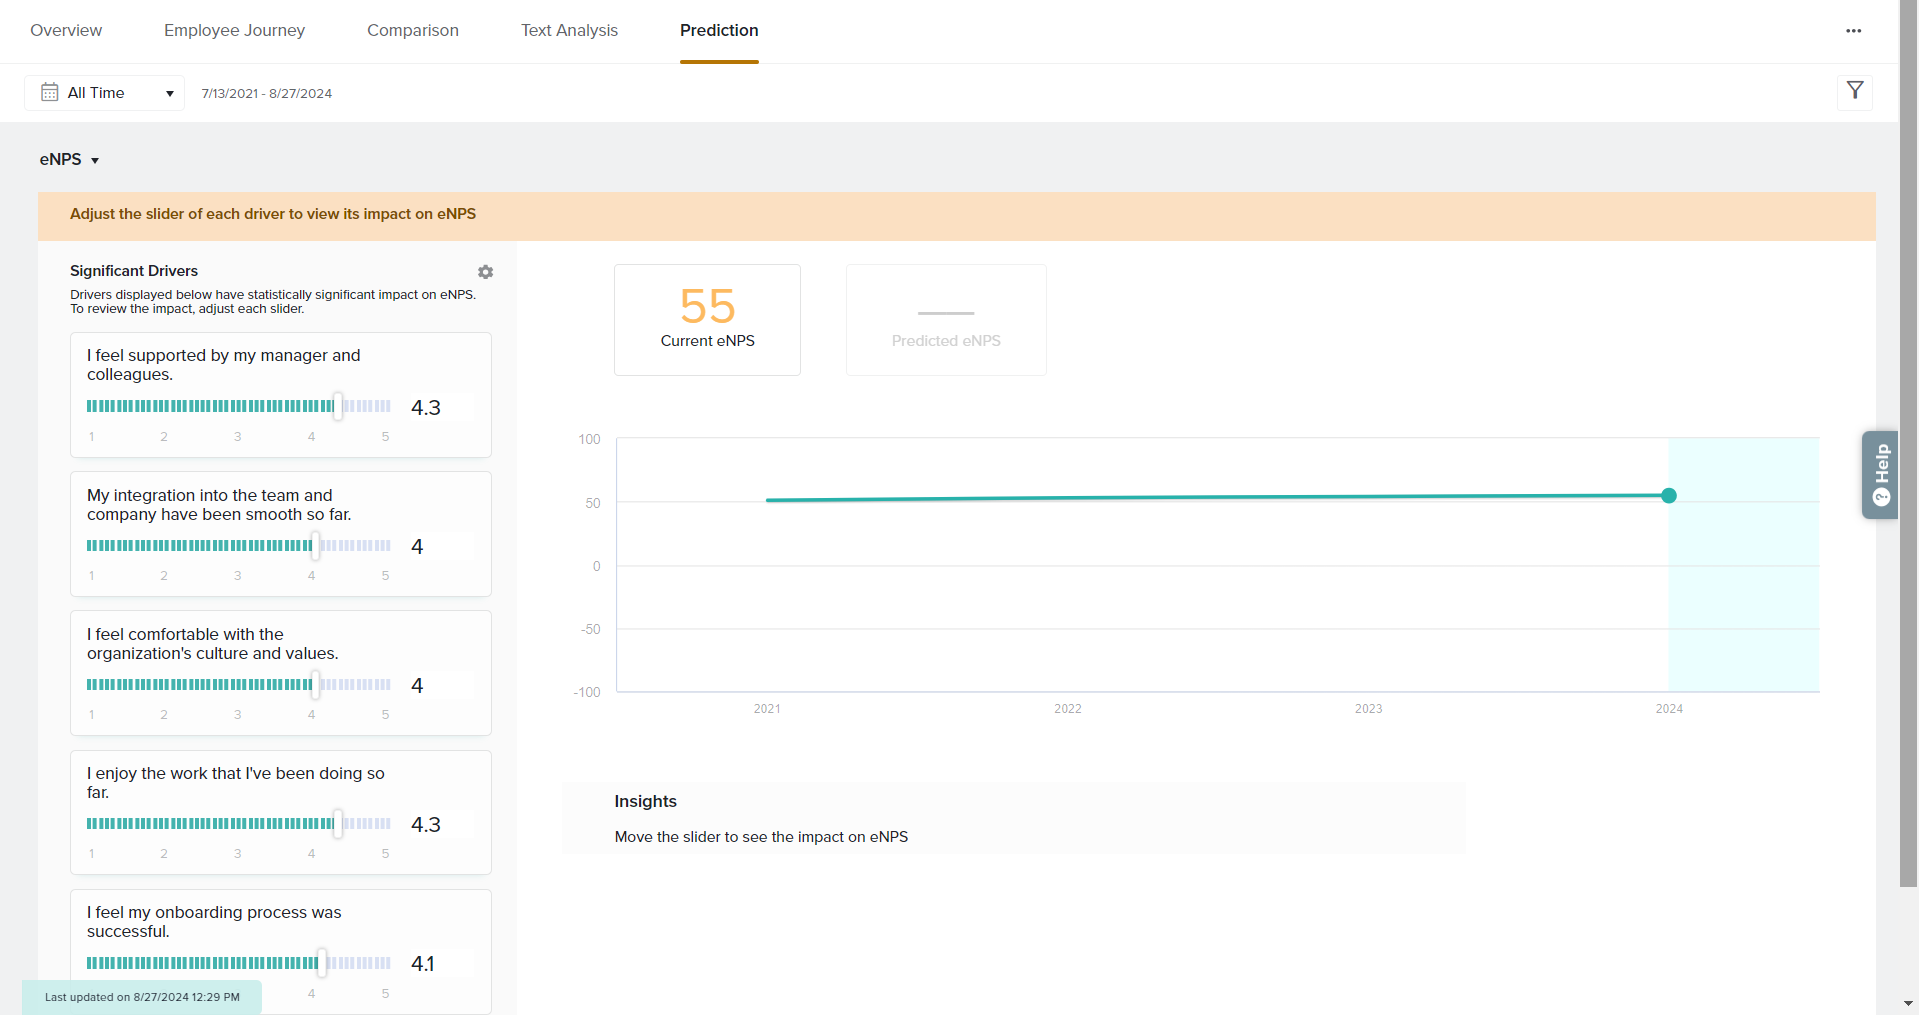
Task: Click the culture and values slider handle
Action: tap(316, 684)
